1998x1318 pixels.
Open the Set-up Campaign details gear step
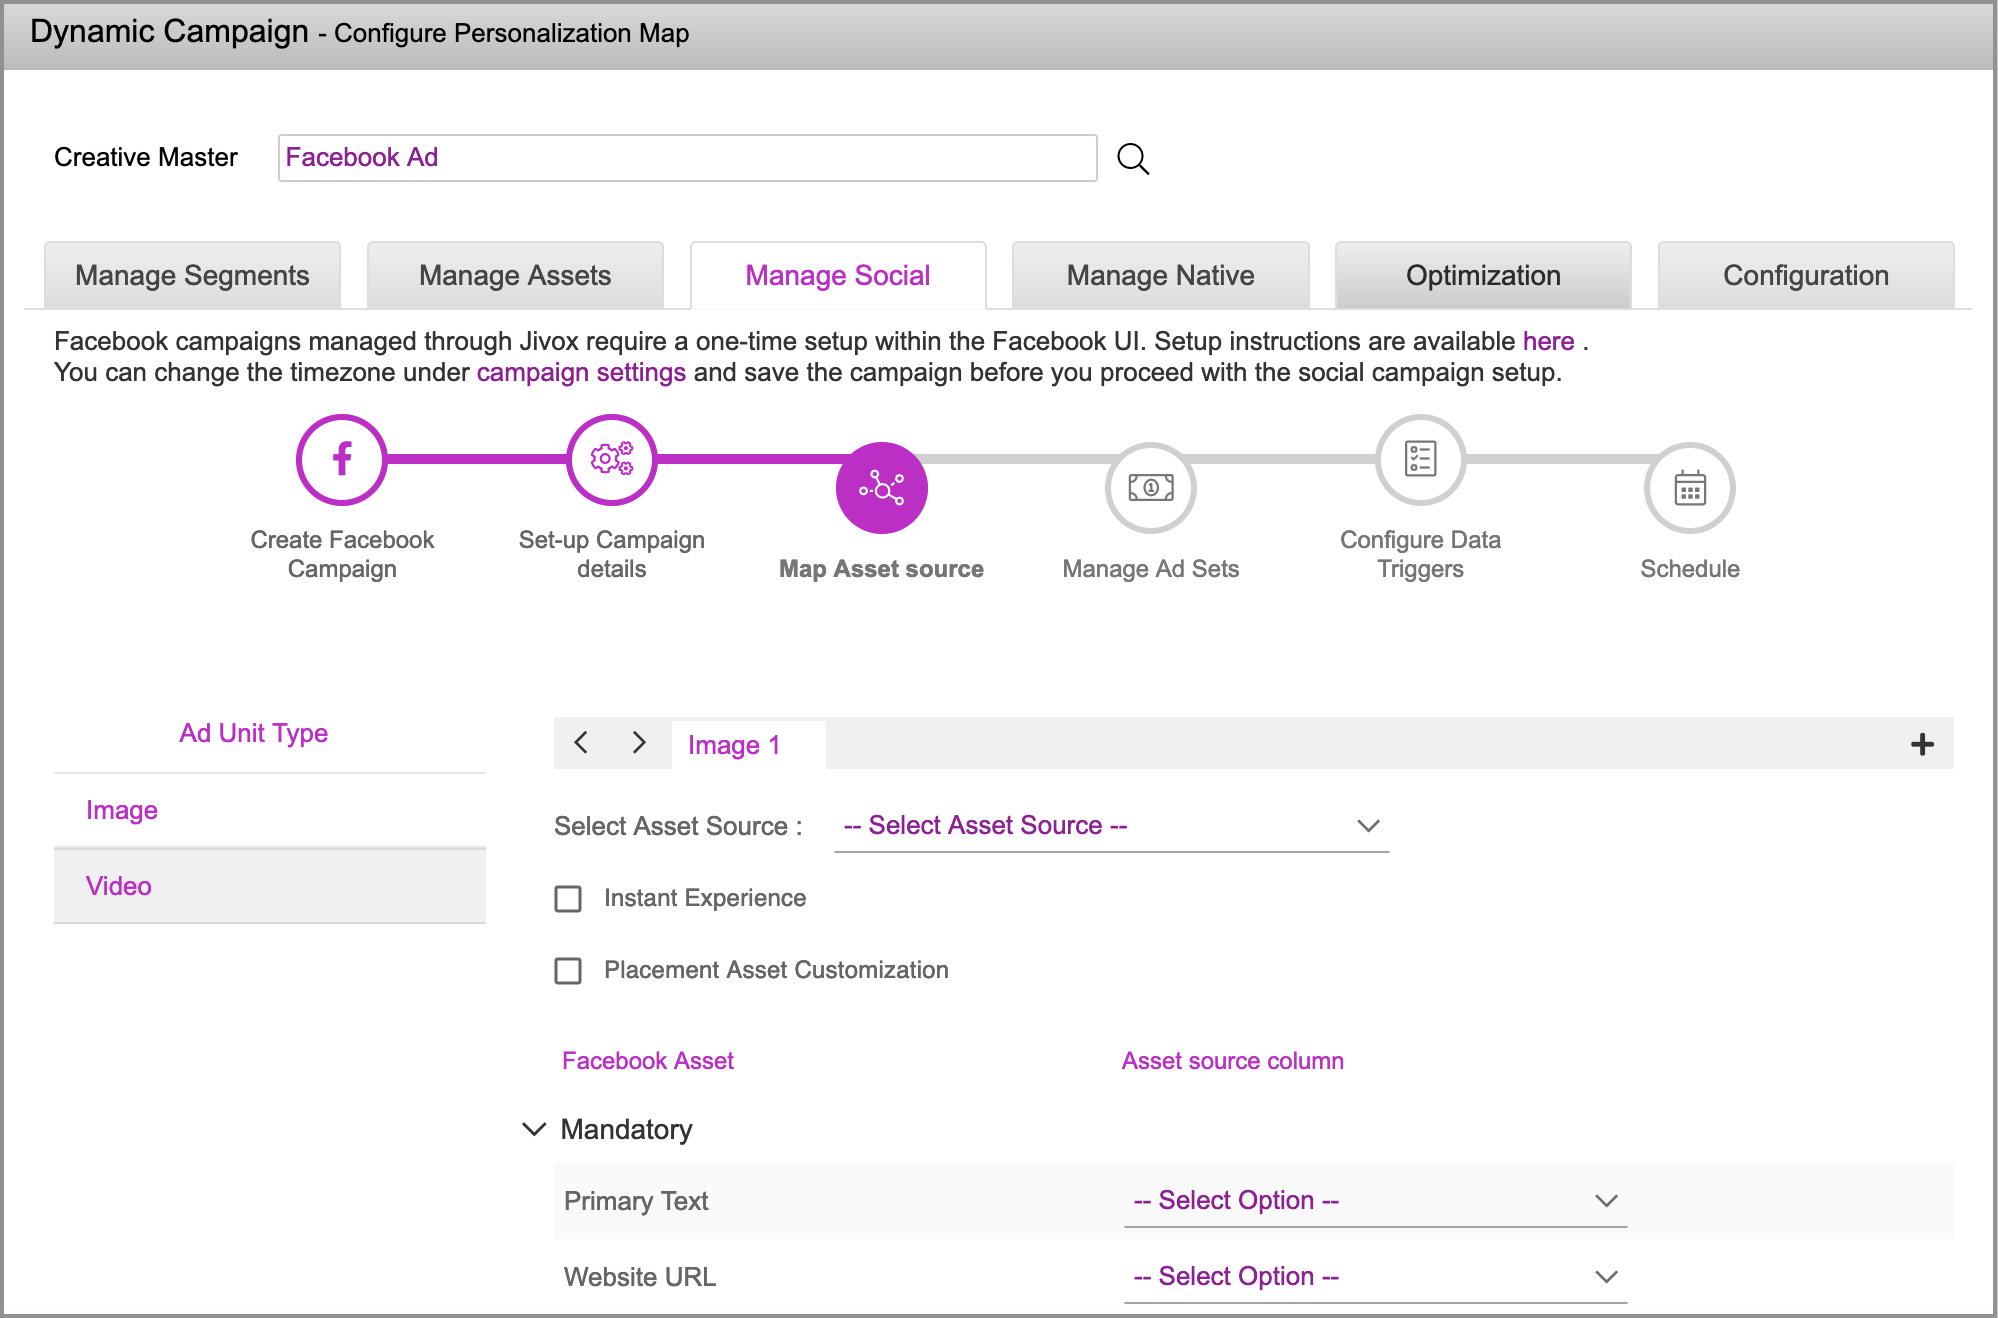click(612, 460)
